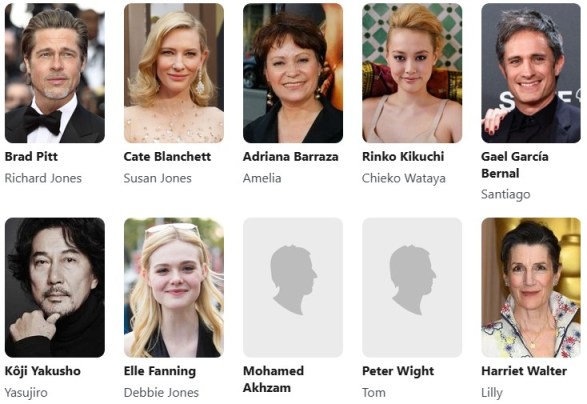Click the Gael García Bernal name link
The height and width of the screenshot is (404, 587).
[515, 165]
